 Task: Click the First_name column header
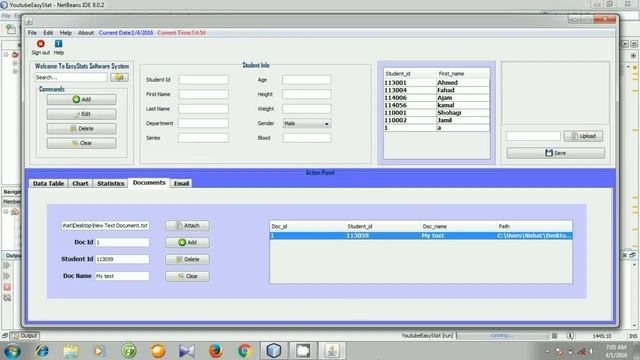tap(463, 73)
